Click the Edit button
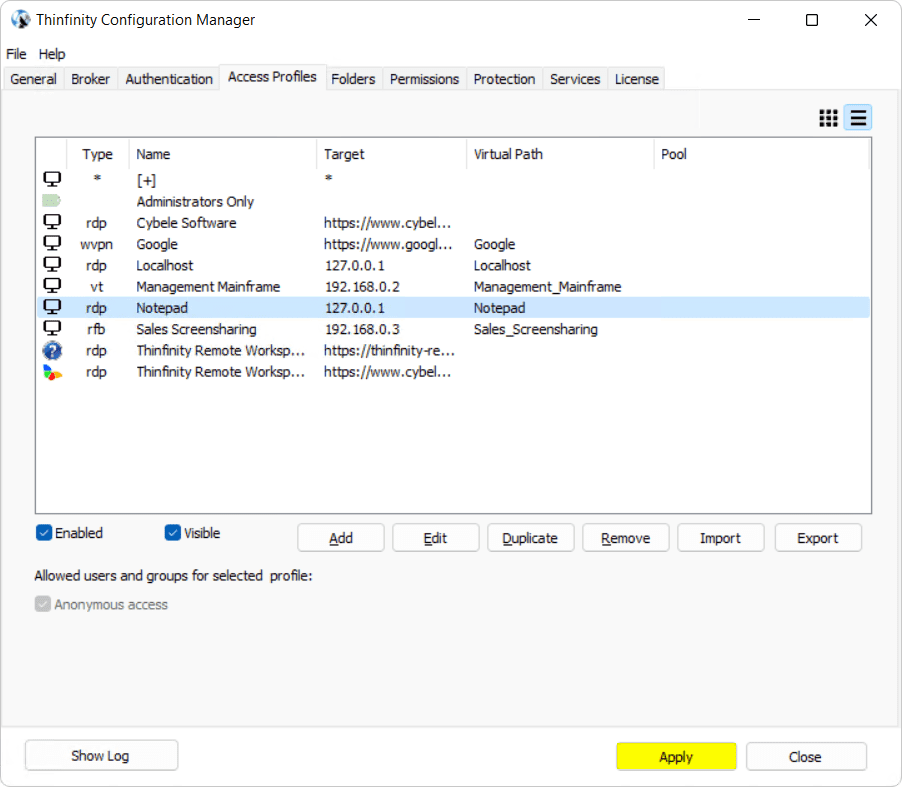 pos(435,538)
